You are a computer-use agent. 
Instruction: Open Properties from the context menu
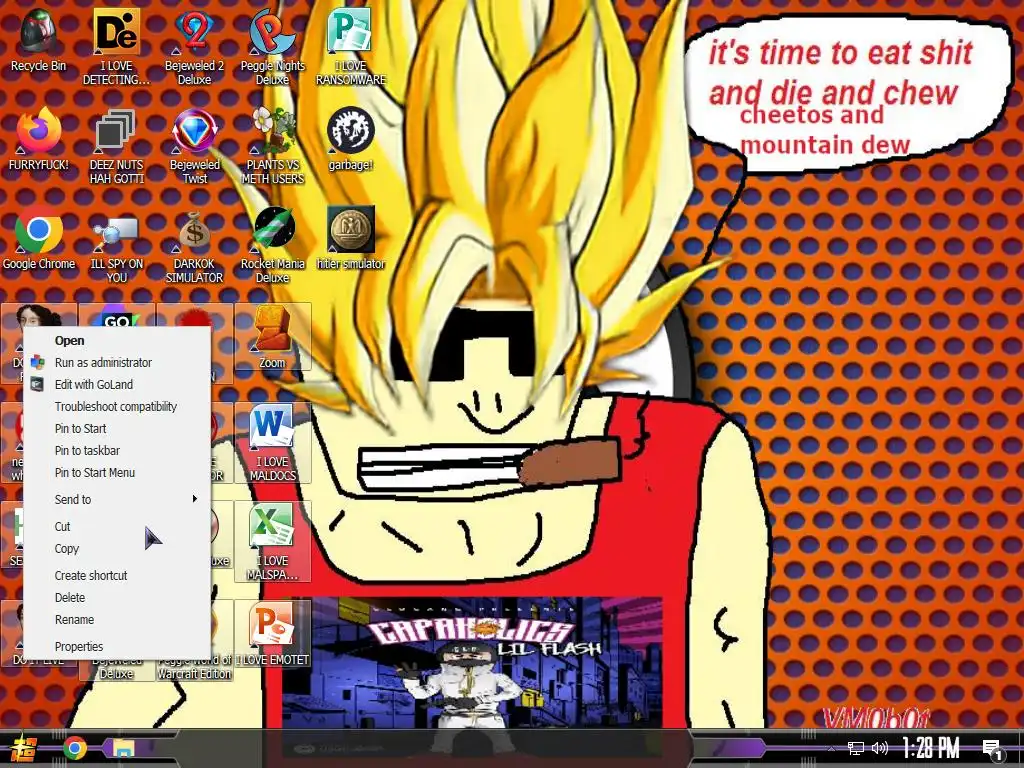117,647
